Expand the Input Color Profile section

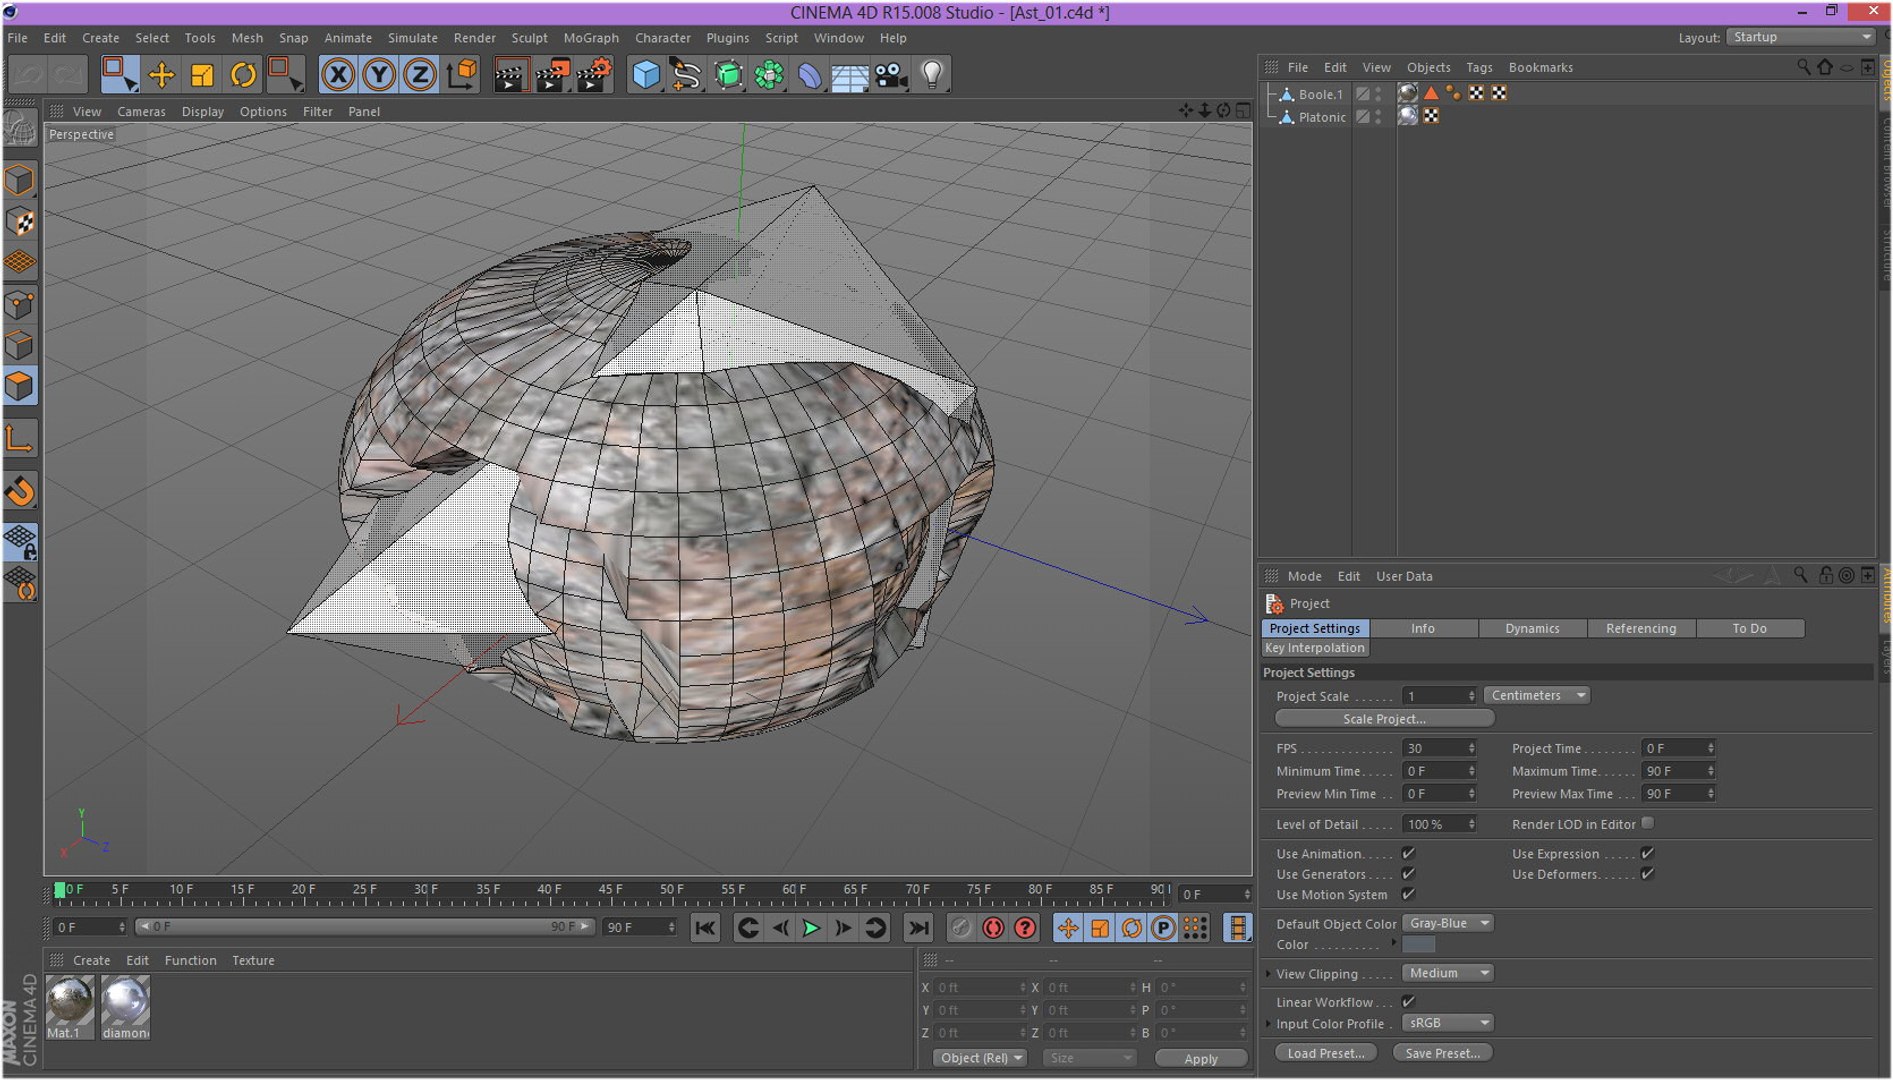1269,1023
